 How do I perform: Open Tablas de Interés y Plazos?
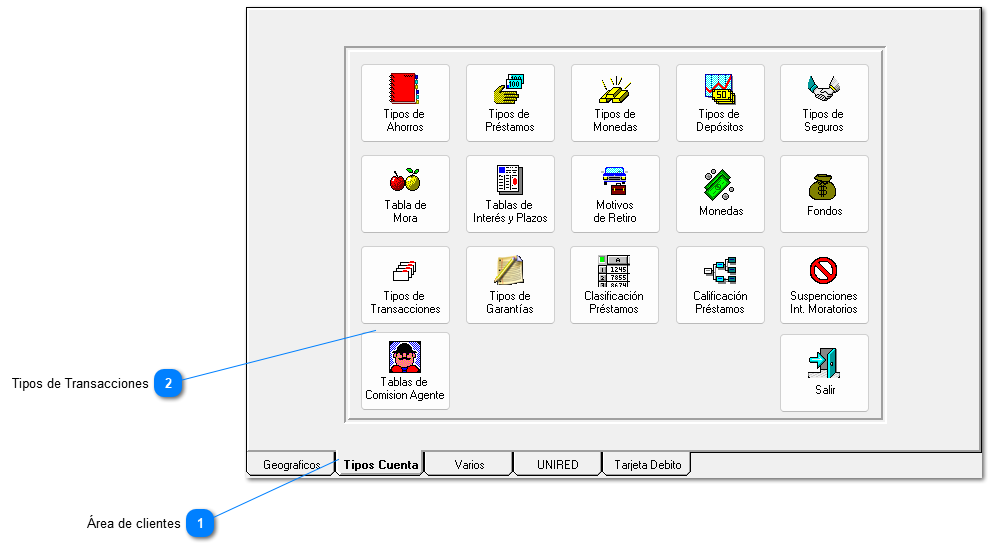point(510,194)
